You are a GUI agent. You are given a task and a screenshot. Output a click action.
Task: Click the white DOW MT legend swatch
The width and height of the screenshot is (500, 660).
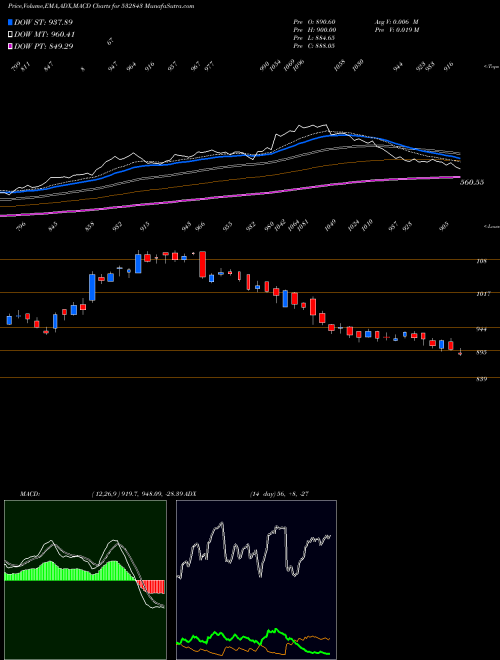[x=11, y=35]
